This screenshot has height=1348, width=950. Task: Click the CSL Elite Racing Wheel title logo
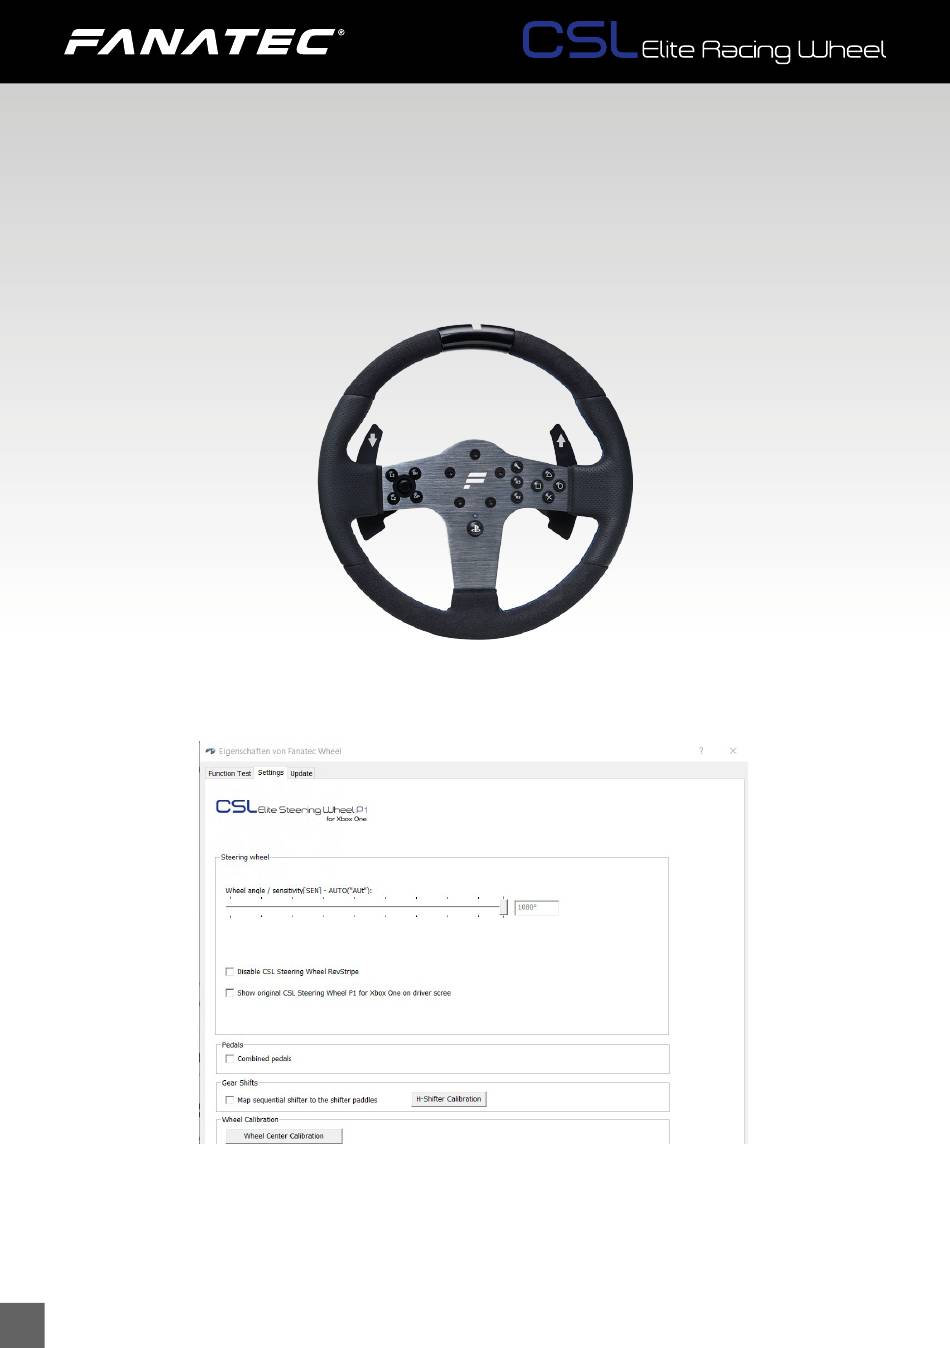tap(704, 42)
